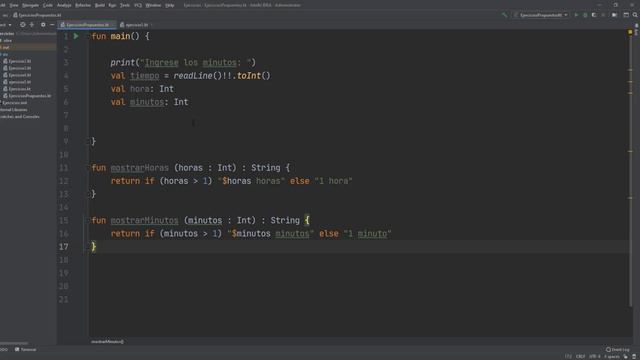Click the EjerciciosPropuestos.kt navigation bar breadcrumb
This screenshot has width=640, height=360.
37,15
